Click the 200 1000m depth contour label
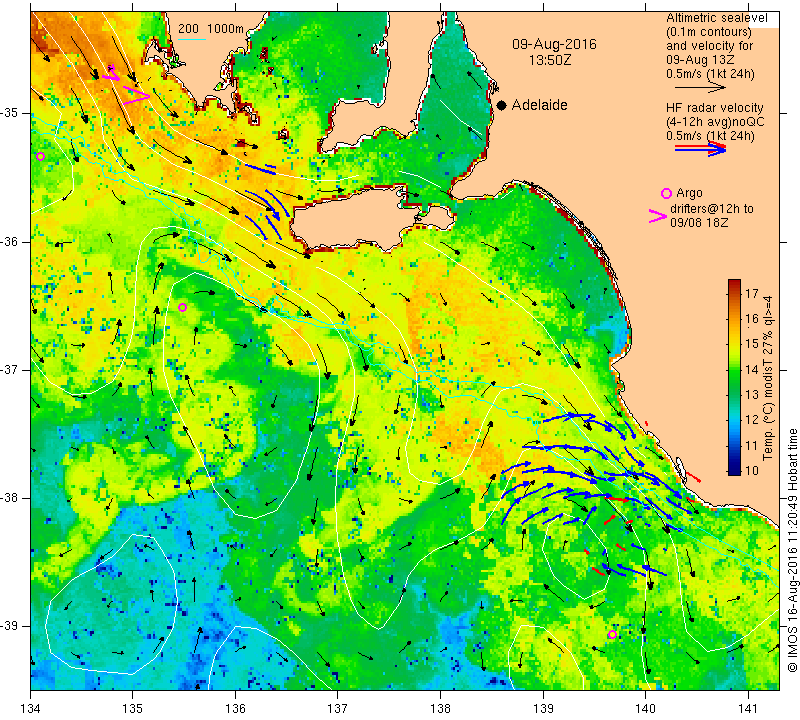This screenshot has width=800, height=720. pyautogui.click(x=211, y=29)
